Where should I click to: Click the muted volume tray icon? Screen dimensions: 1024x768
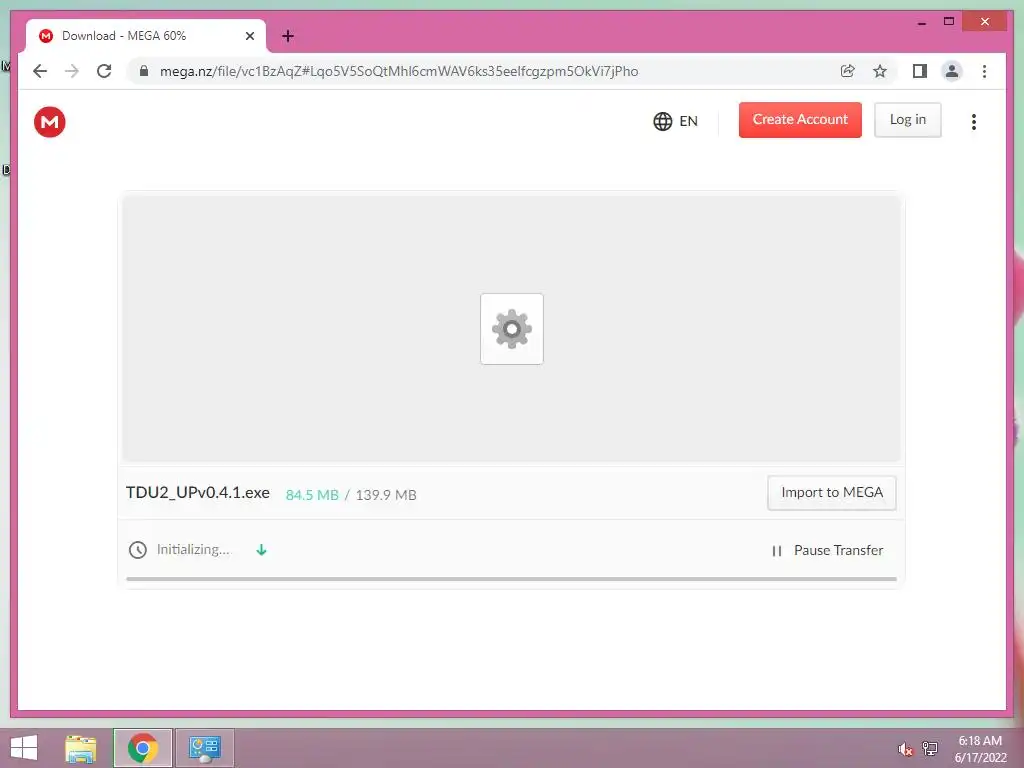tap(905, 749)
